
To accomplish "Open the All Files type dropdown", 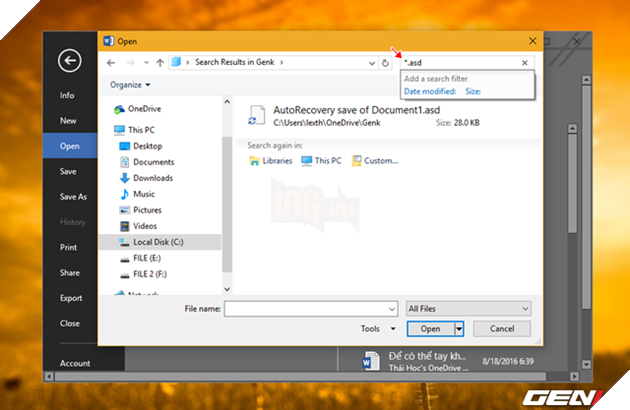I will pyautogui.click(x=468, y=309).
